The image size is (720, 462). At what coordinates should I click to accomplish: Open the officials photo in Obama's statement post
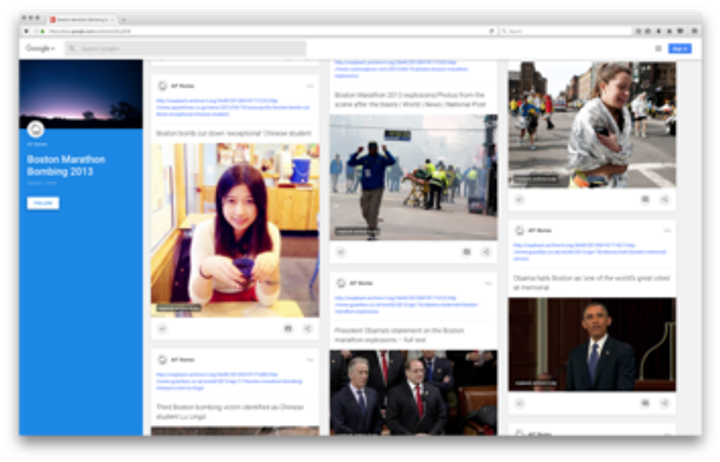click(x=413, y=393)
